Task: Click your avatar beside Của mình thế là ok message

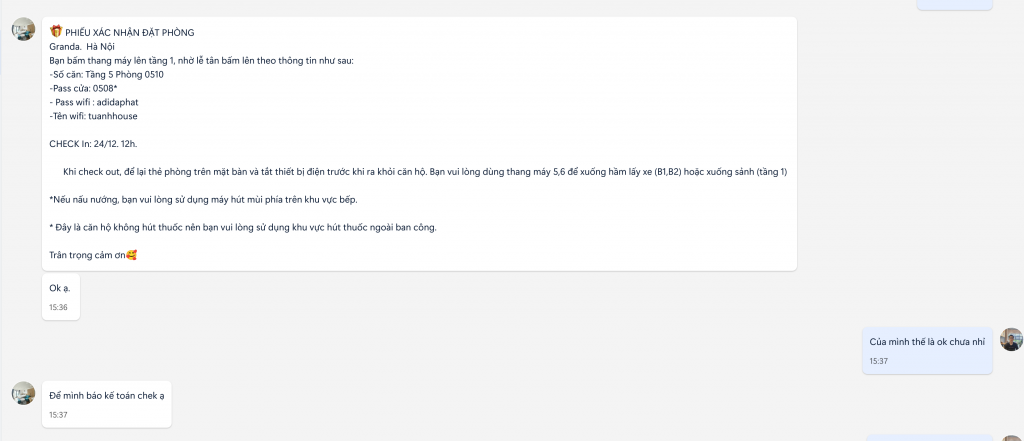Action: [1012, 340]
